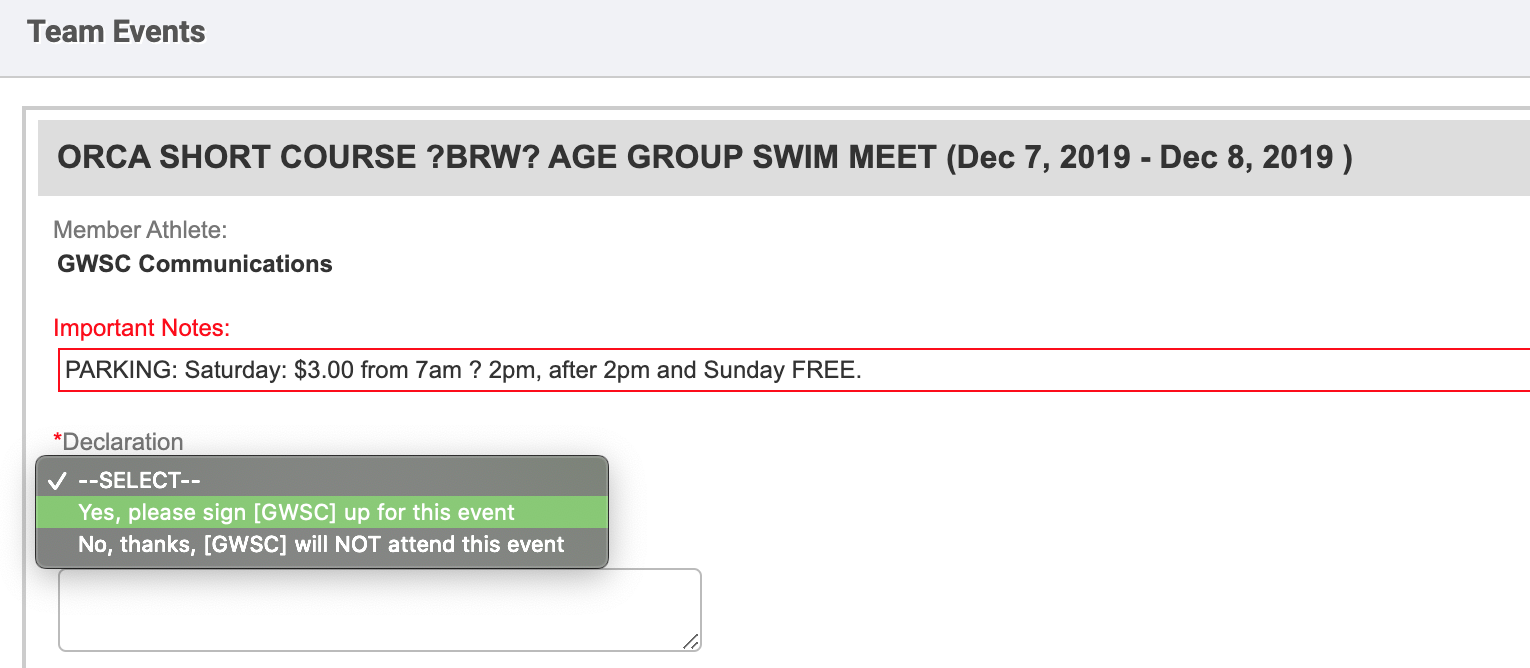
Task: Click the checkmark beside '--SELECT--'
Action: (56, 480)
